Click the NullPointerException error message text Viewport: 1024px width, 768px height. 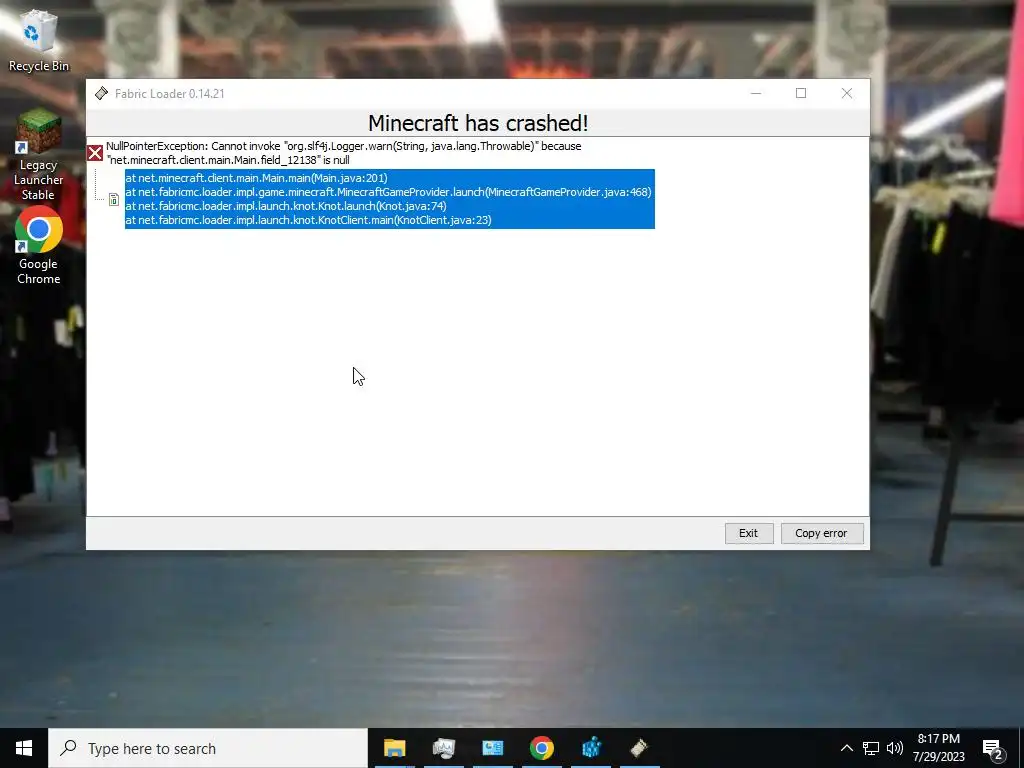pos(344,153)
